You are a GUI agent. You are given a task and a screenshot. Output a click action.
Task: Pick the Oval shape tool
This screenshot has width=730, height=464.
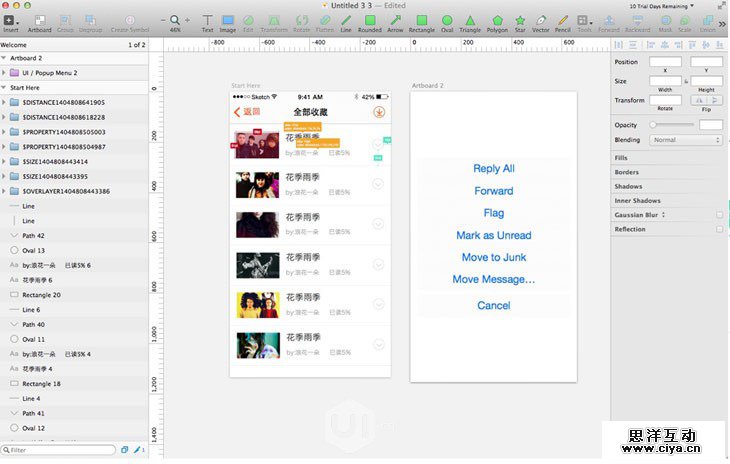(x=446, y=20)
